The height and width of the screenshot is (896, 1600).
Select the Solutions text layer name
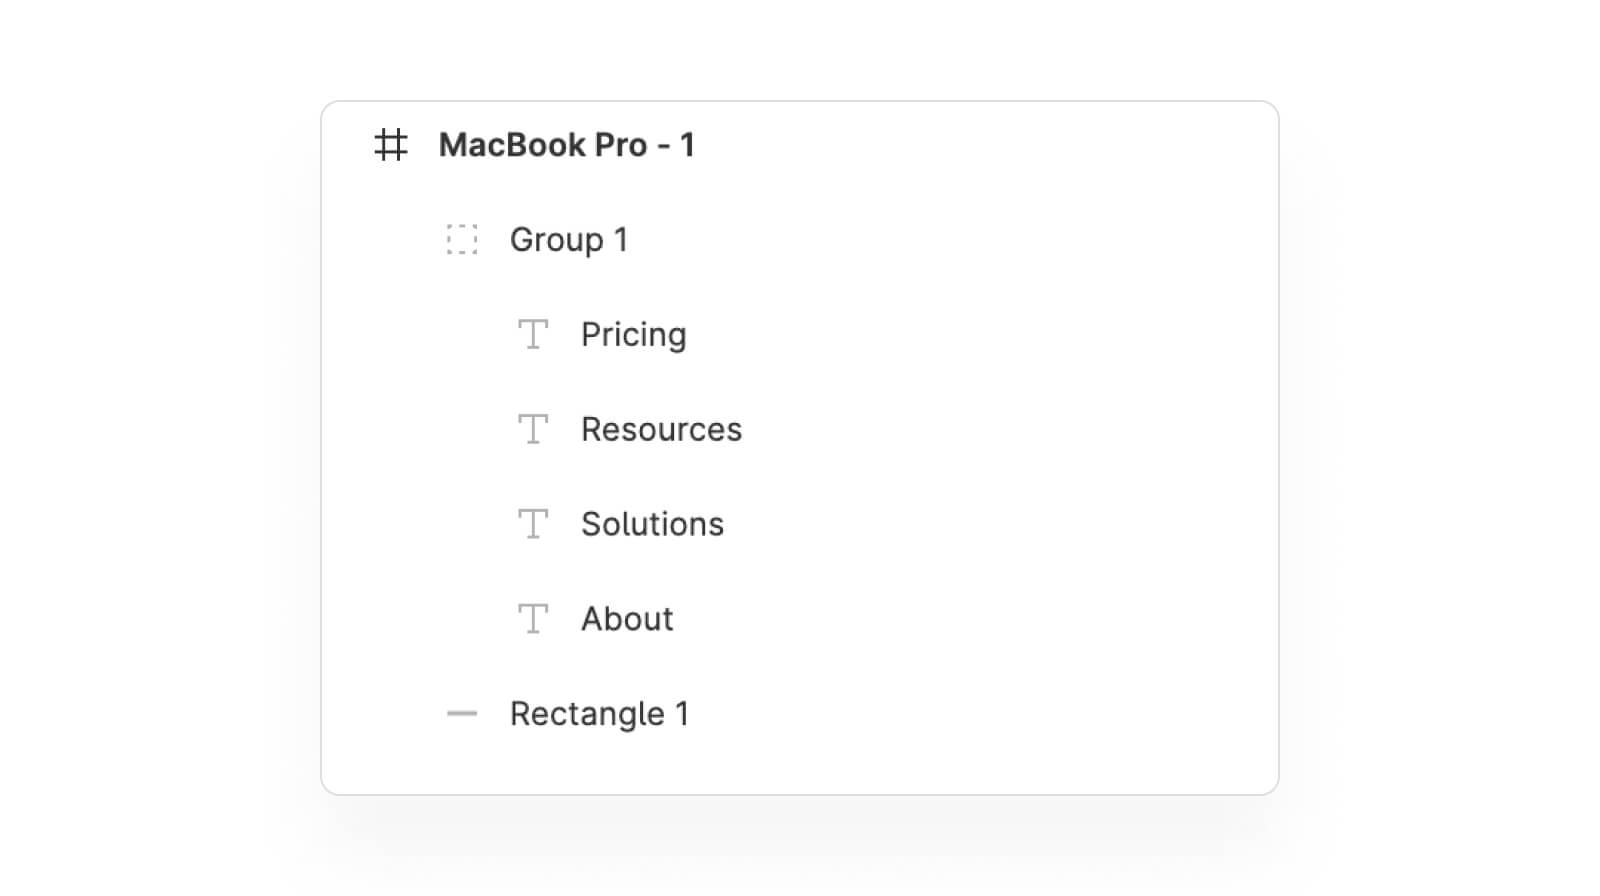point(652,524)
